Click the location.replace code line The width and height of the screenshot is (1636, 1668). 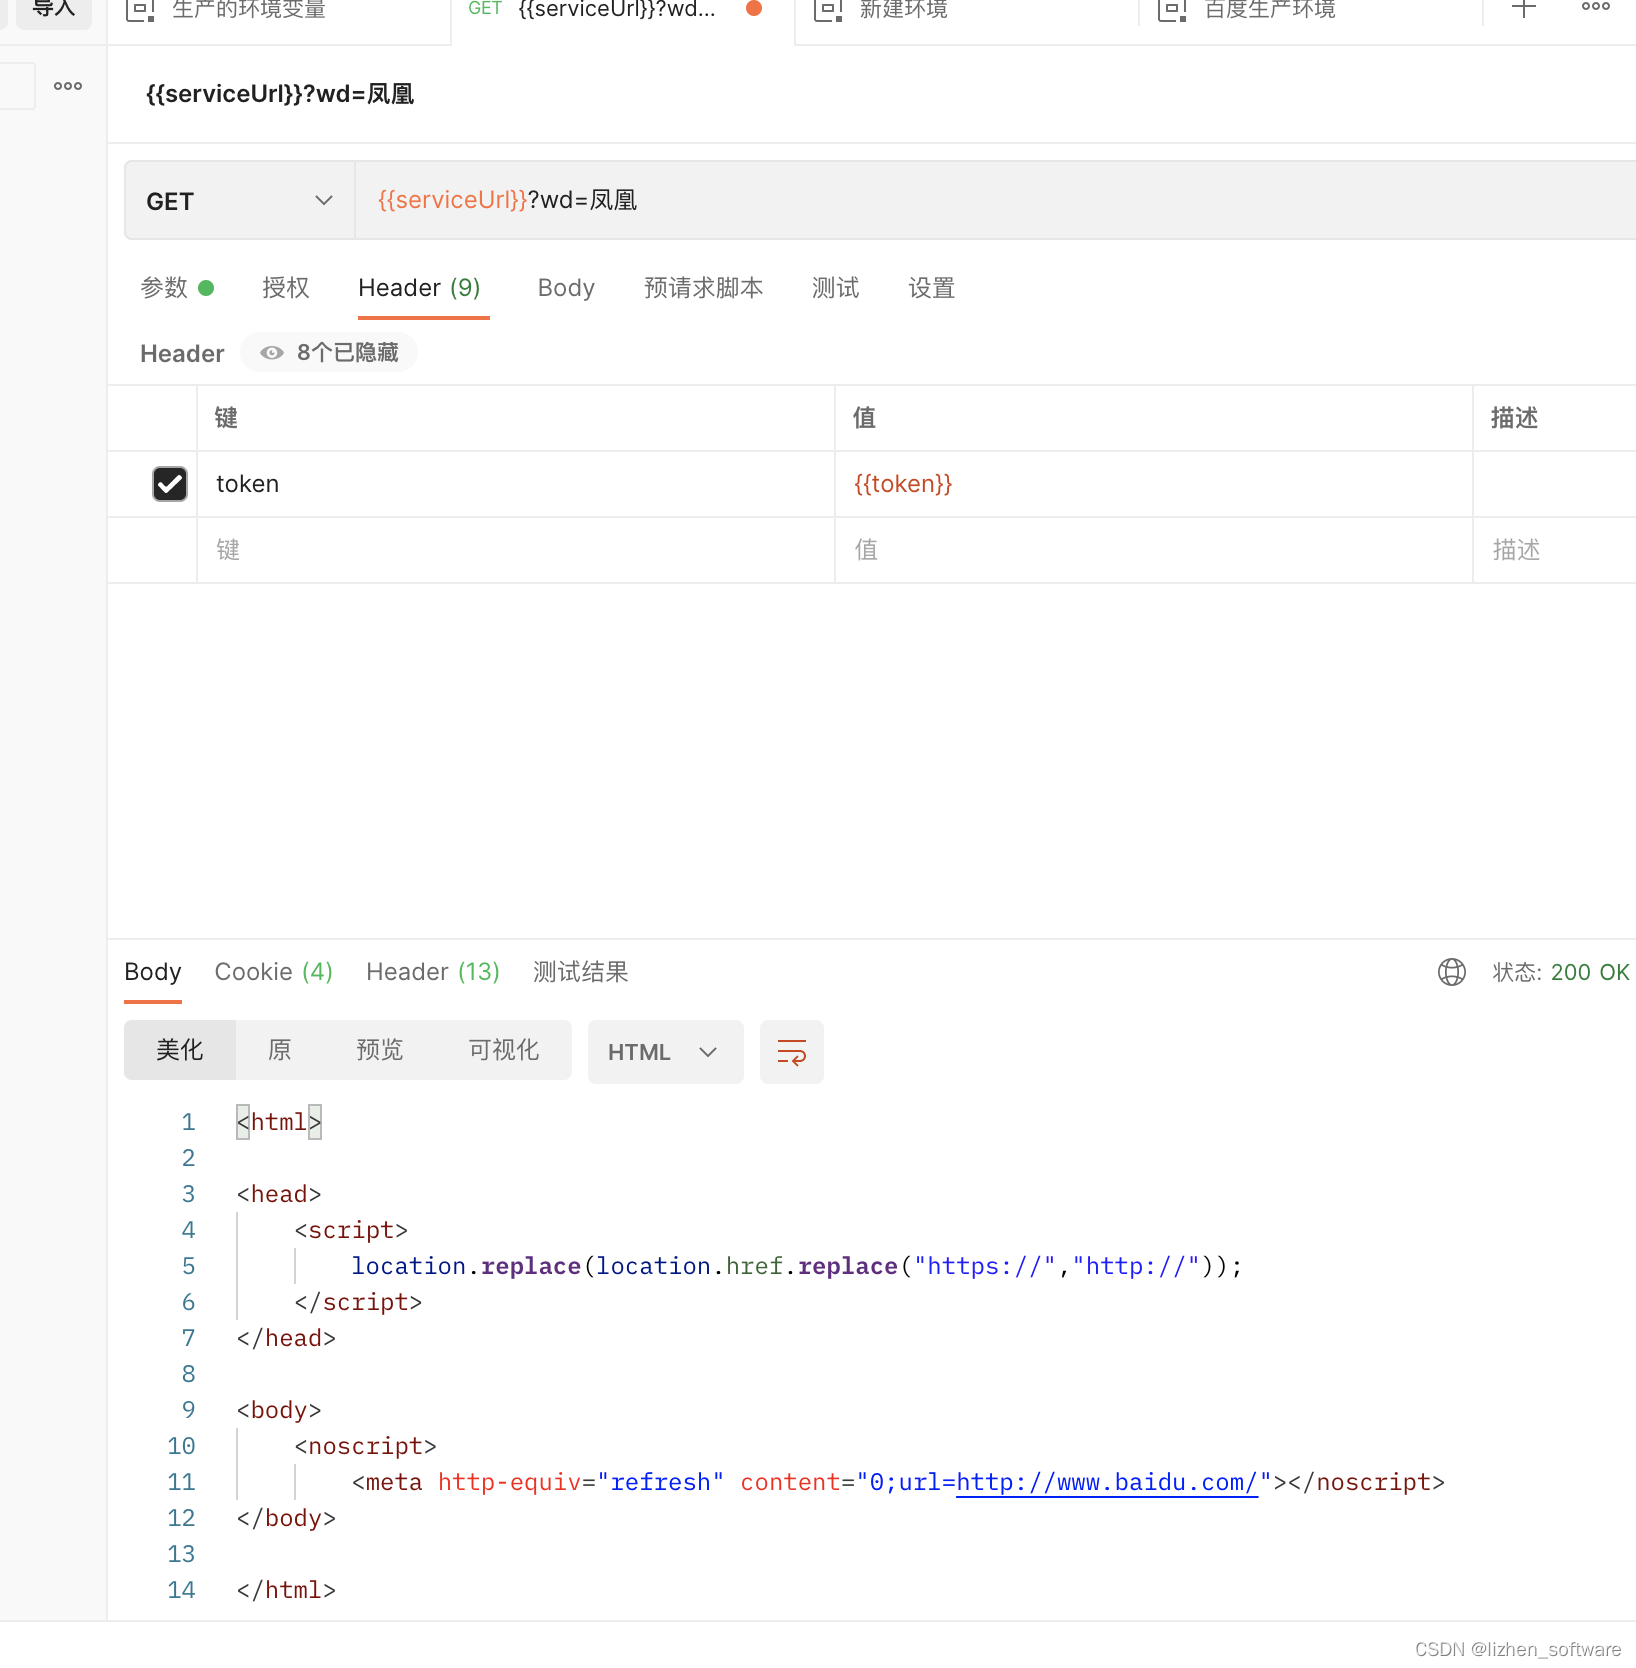797,1266
